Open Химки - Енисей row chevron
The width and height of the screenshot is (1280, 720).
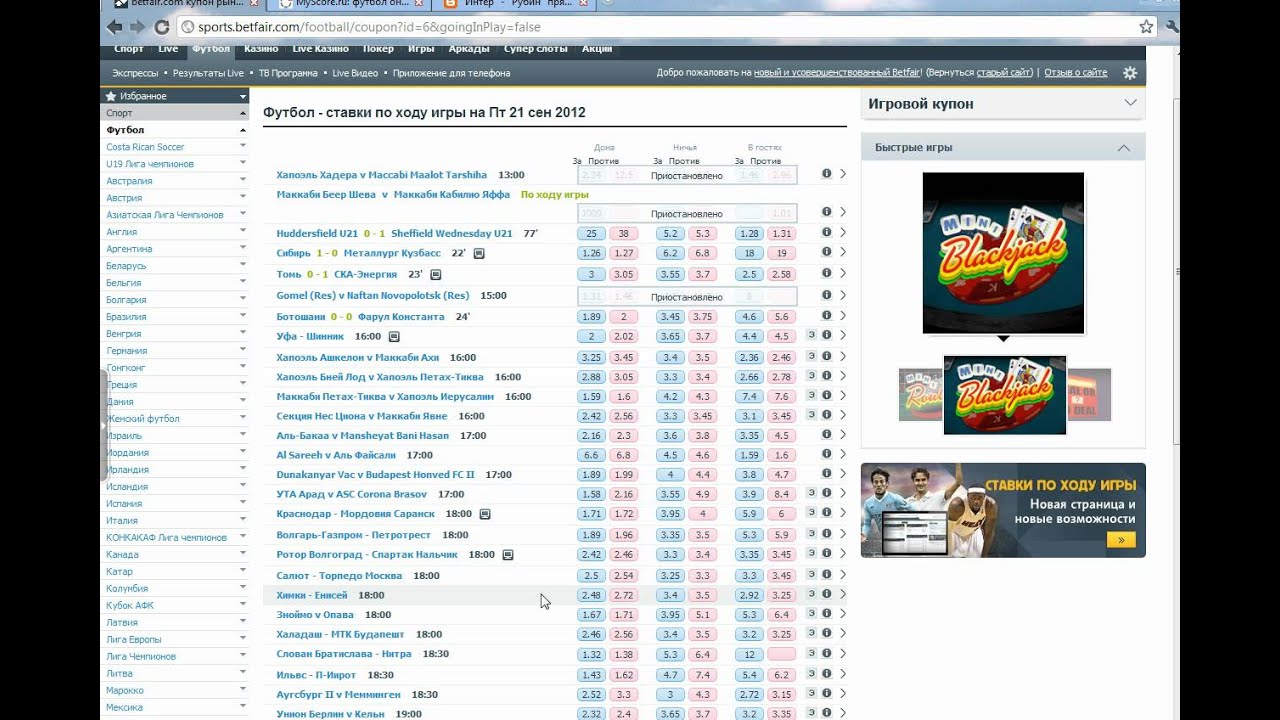tap(843, 594)
